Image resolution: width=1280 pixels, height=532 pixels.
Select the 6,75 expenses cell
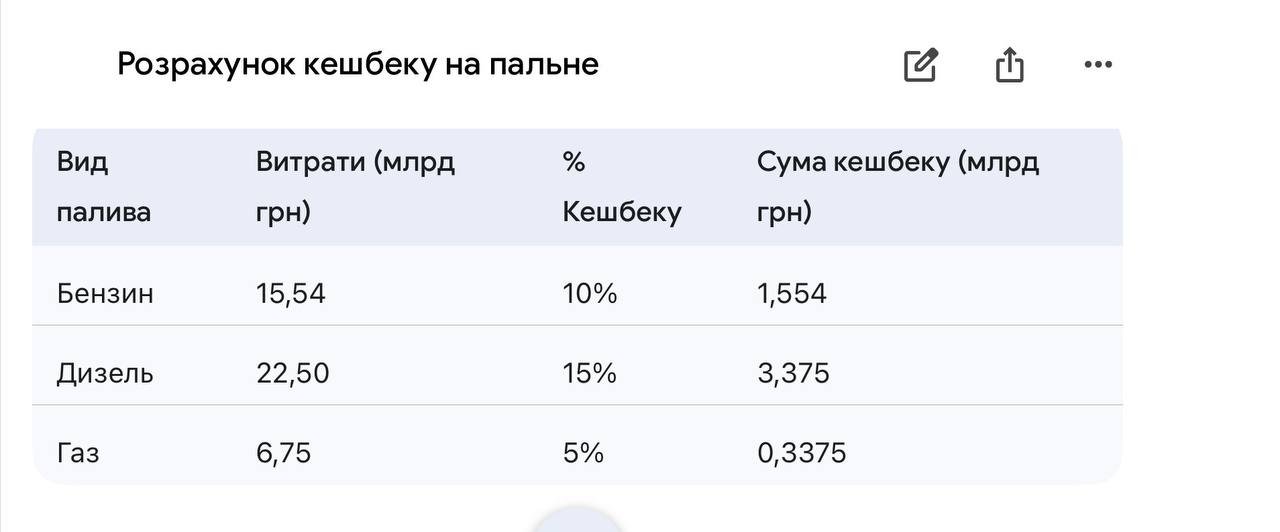(x=283, y=453)
